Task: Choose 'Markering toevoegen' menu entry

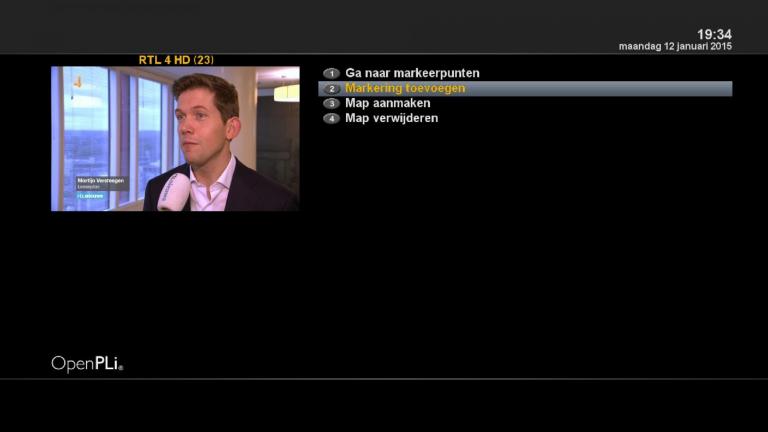Action: [x=405, y=88]
